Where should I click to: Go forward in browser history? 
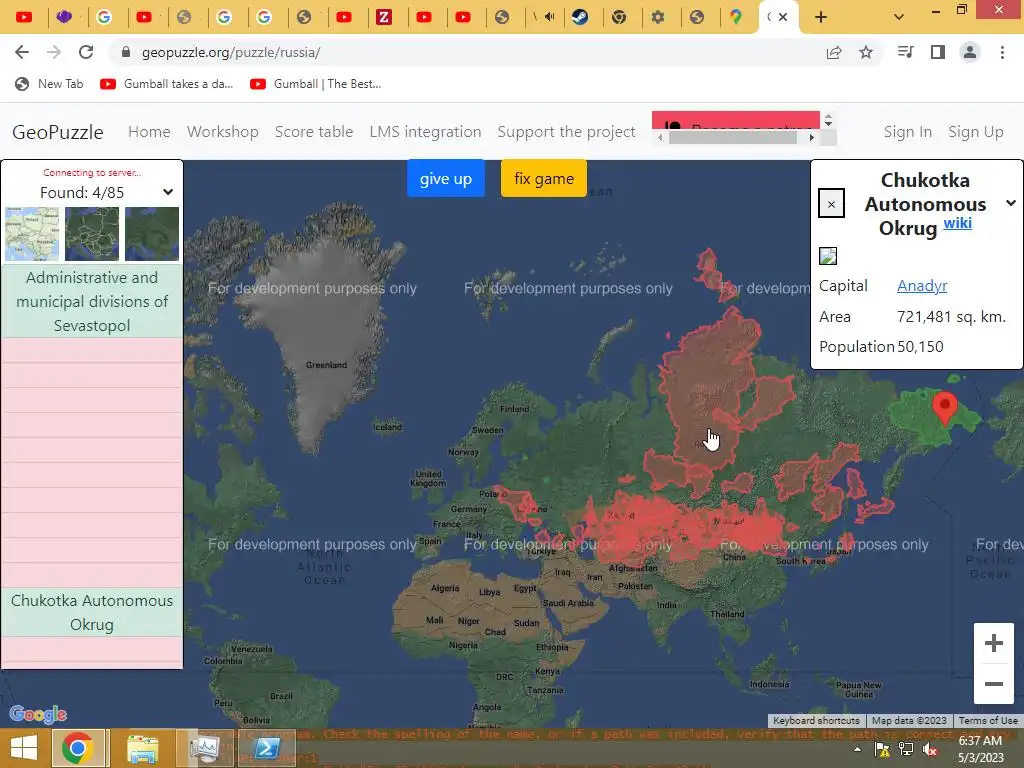pyautogui.click(x=54, y=52)
